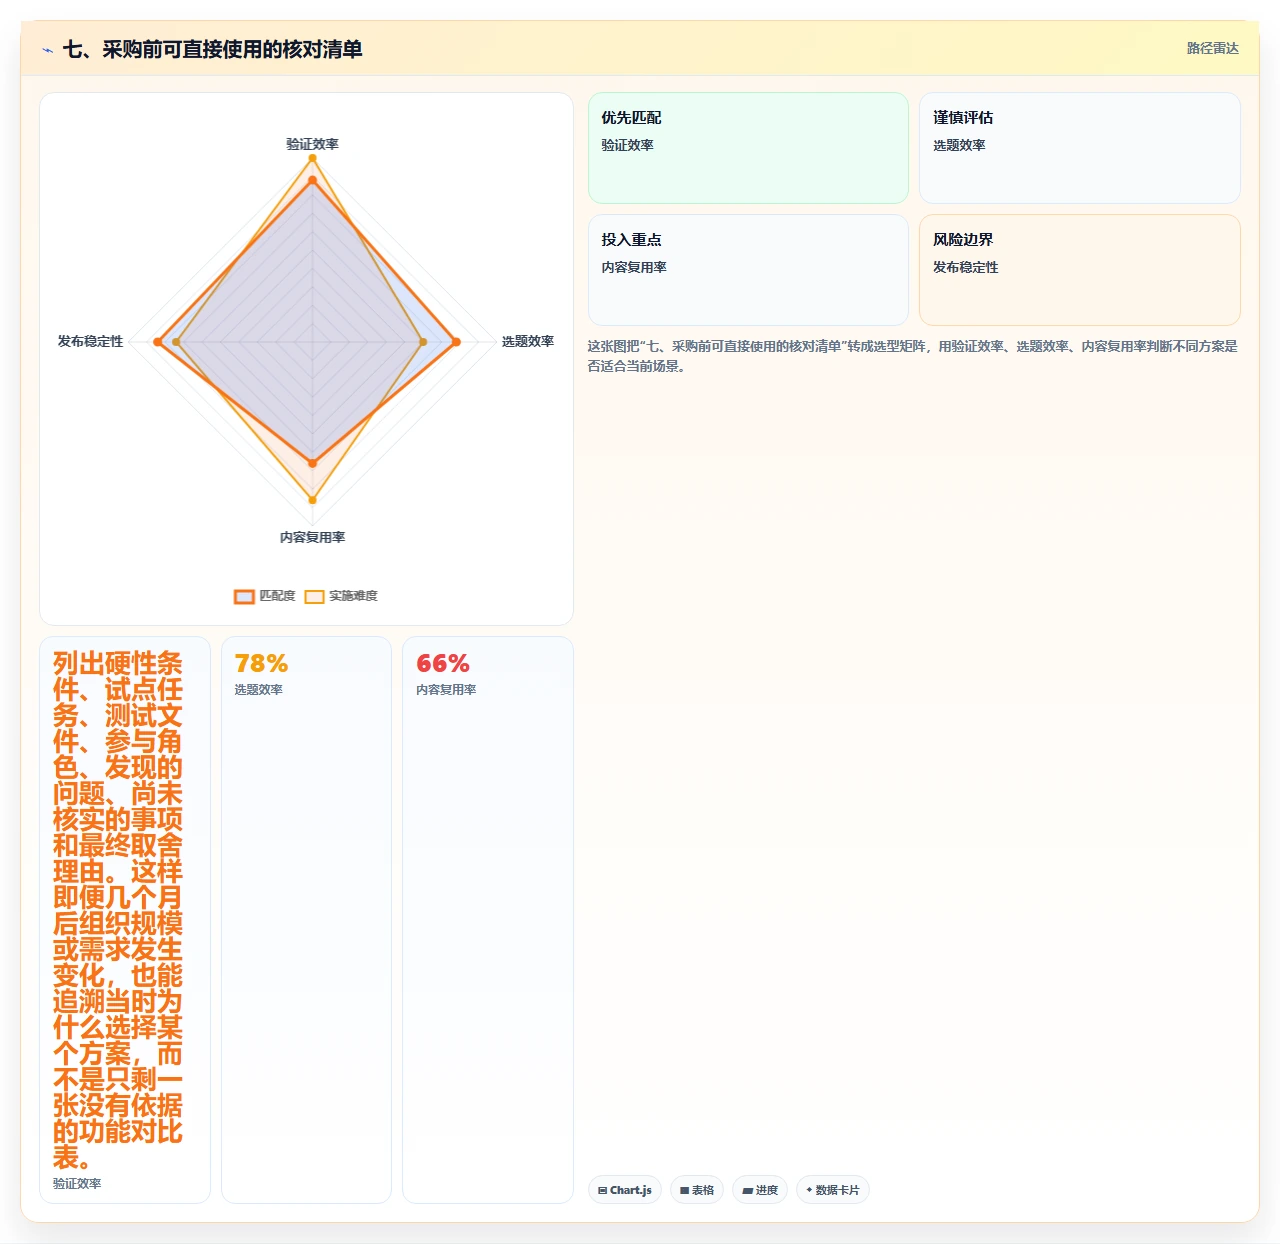Click the 进度 tag
The height and width of the screenshot is (1244, 1280).
pos(760,1190)
